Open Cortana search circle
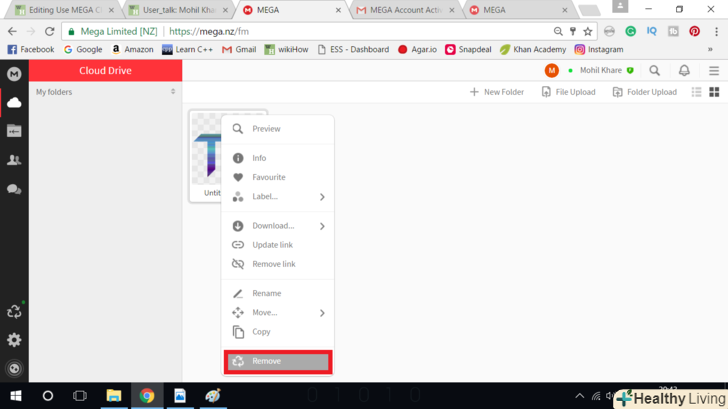This screenshot has height=409, width=728. coord(48,396)
